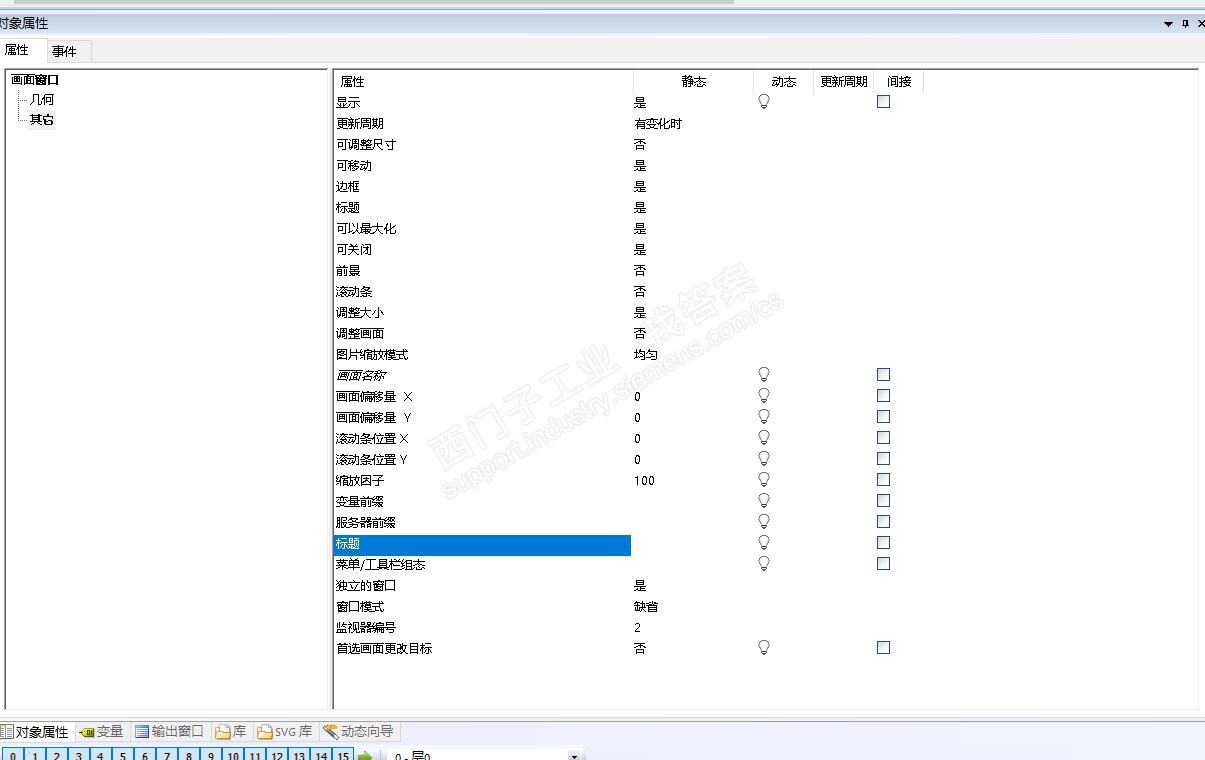The width and height of the screenshot is (1205, 760).
Task: Tick the 间接 checkbox for 变量前缀
Action: click(883, 501)
